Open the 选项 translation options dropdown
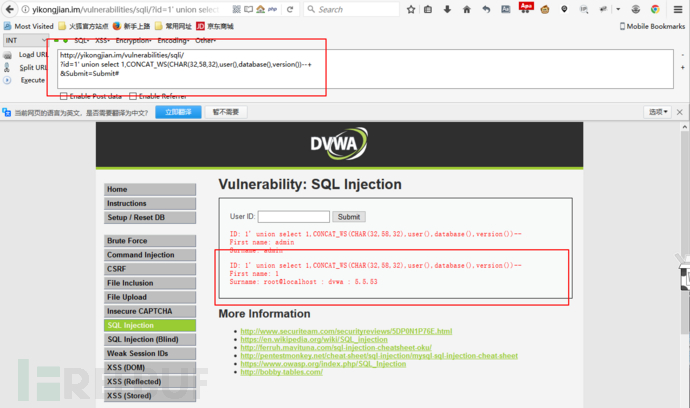Viewport: 690px width, 408px height. pyautogui.click(x=658, y=112)
